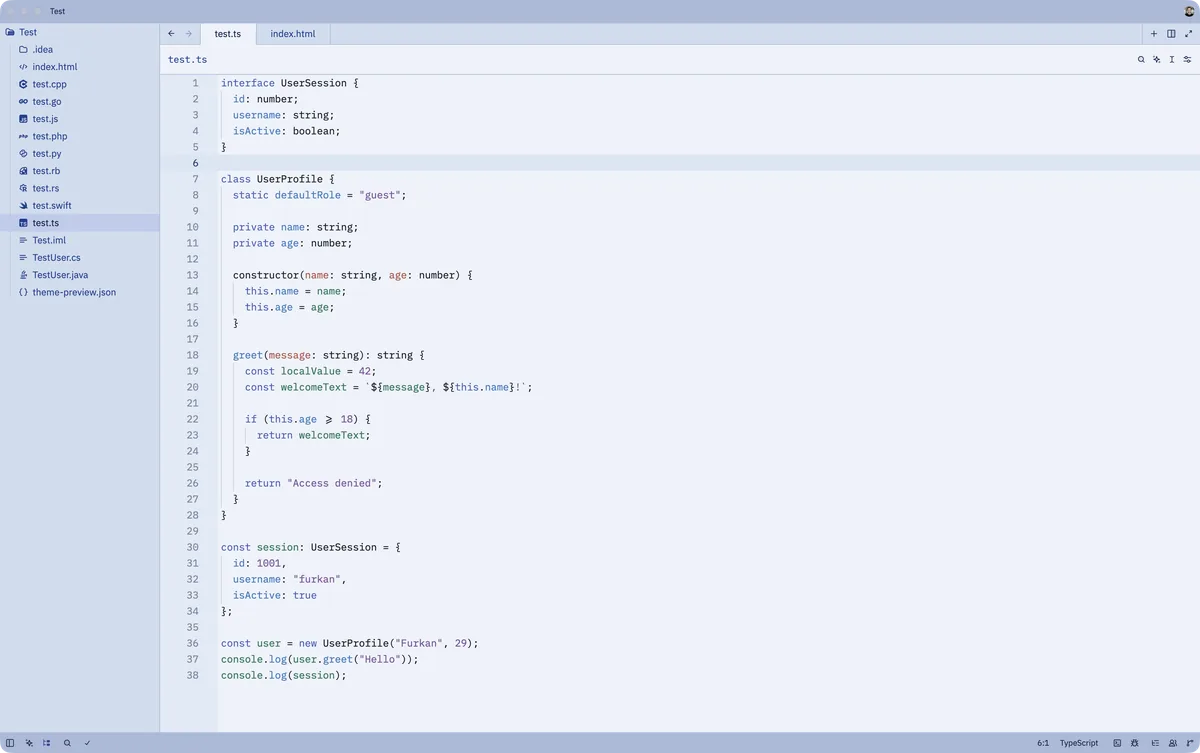Click the PHP file icon beside test.php
This screenshot has height=753, width=1200.
pyautogui.click(x=23, y=136)
